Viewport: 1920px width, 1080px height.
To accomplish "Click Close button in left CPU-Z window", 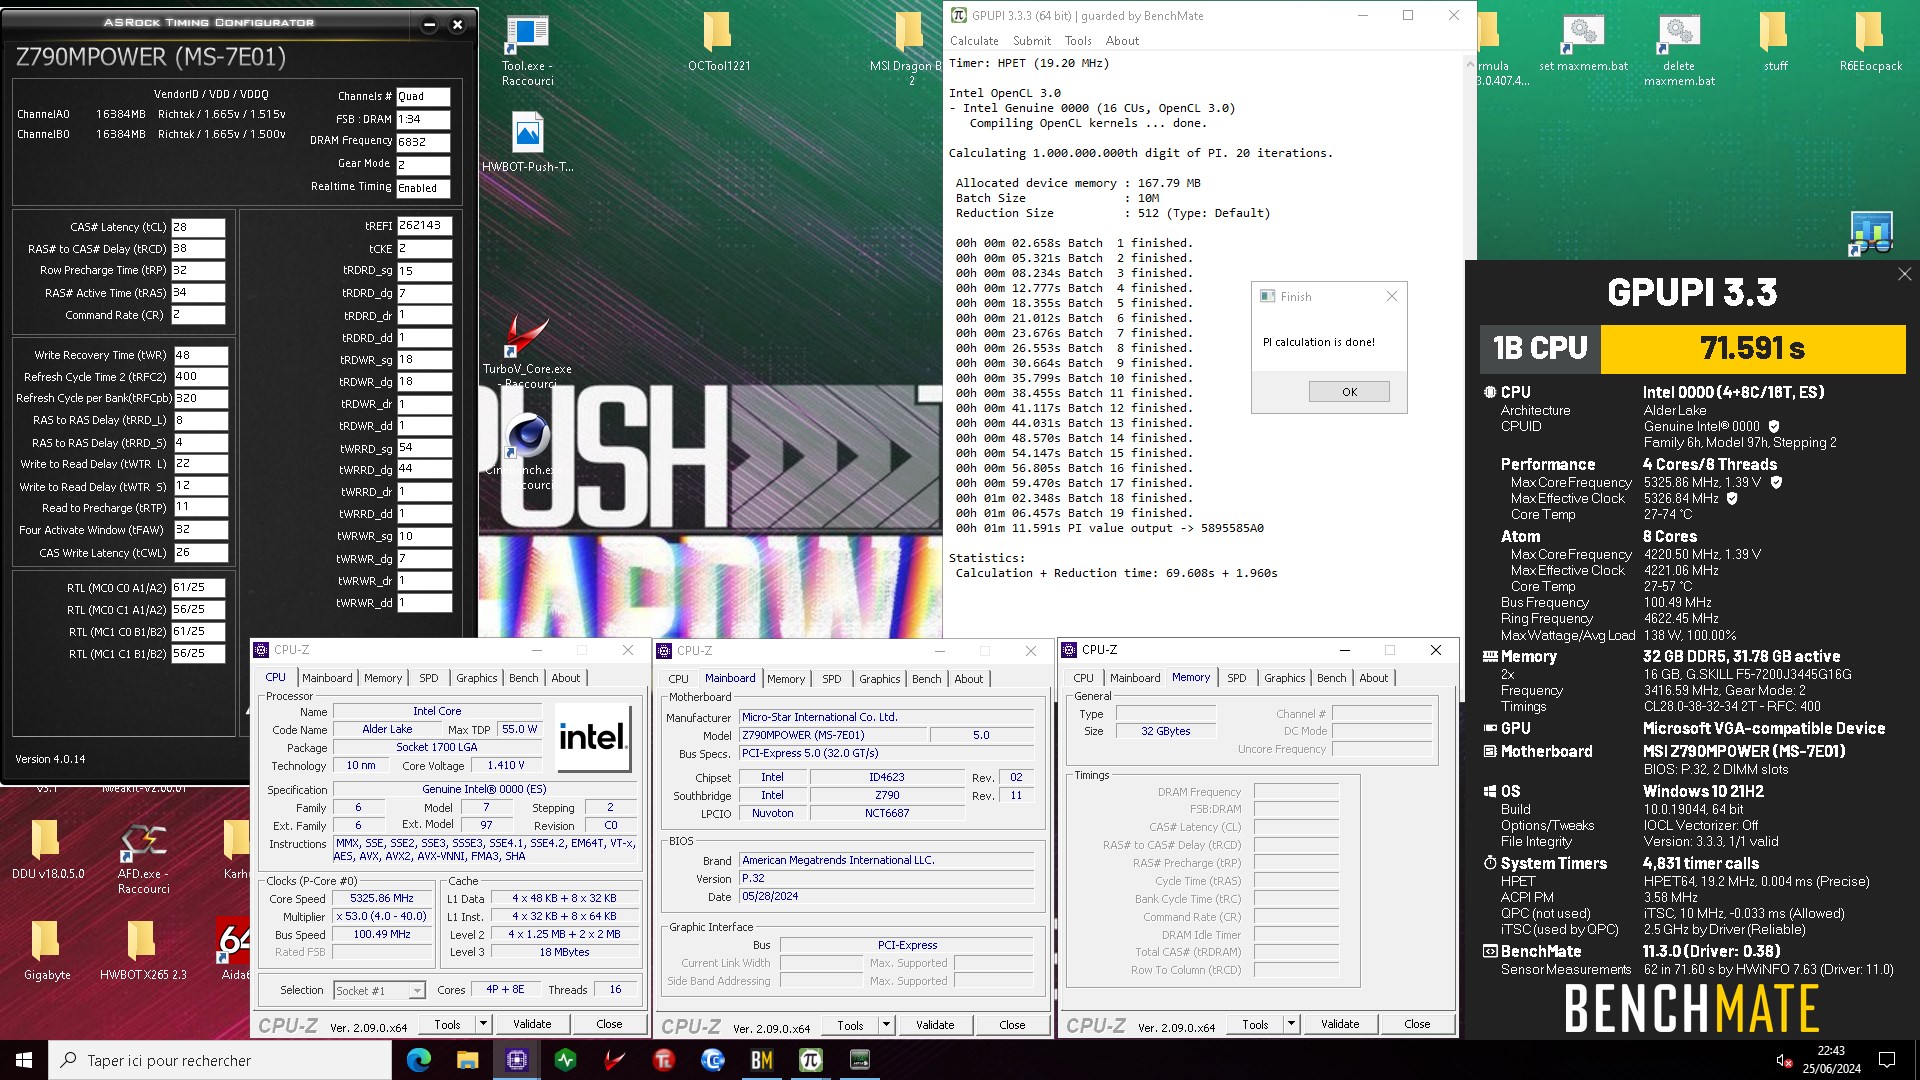I will point(609,1024).
